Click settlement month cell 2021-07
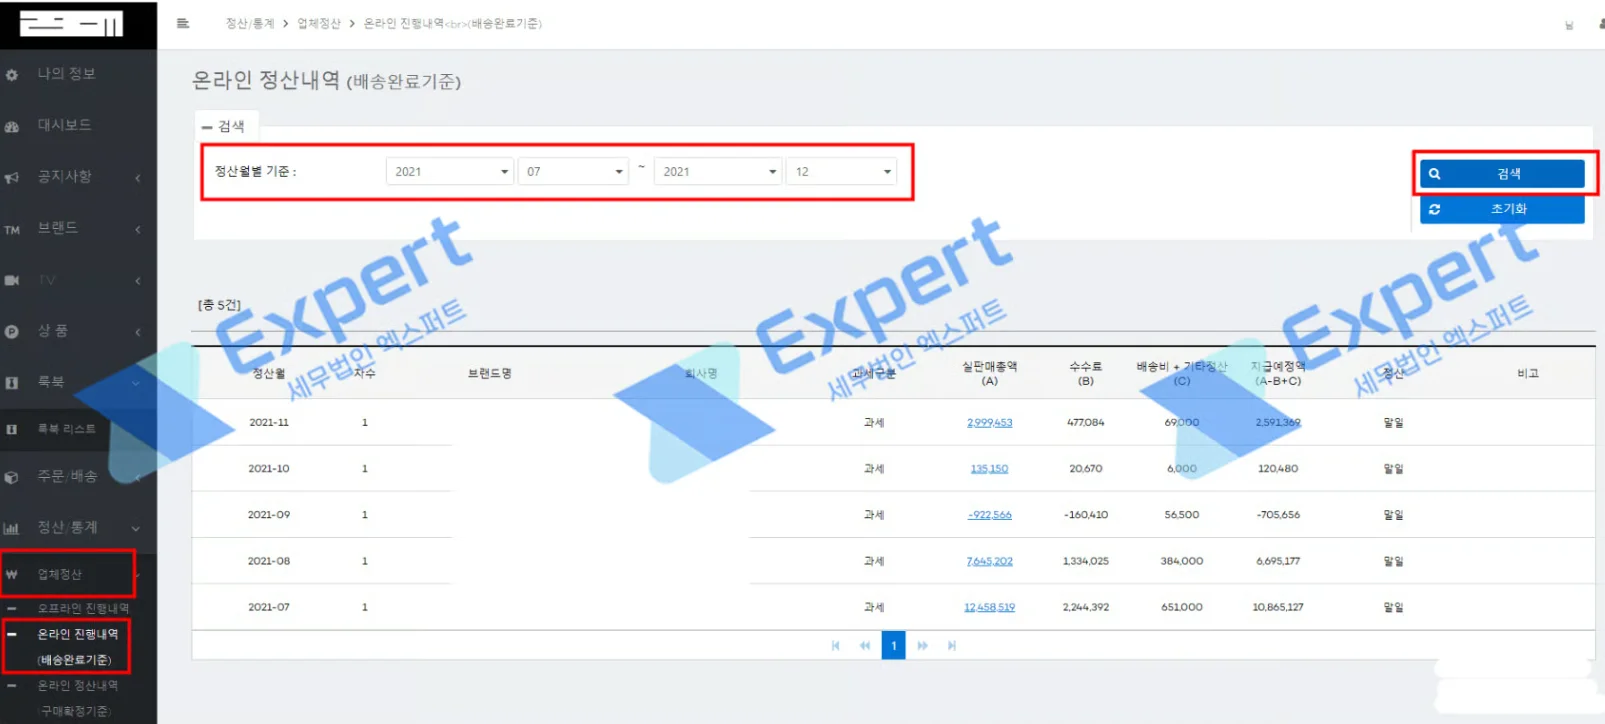Viewport: 1605px width, 724px height. [269, 607]
